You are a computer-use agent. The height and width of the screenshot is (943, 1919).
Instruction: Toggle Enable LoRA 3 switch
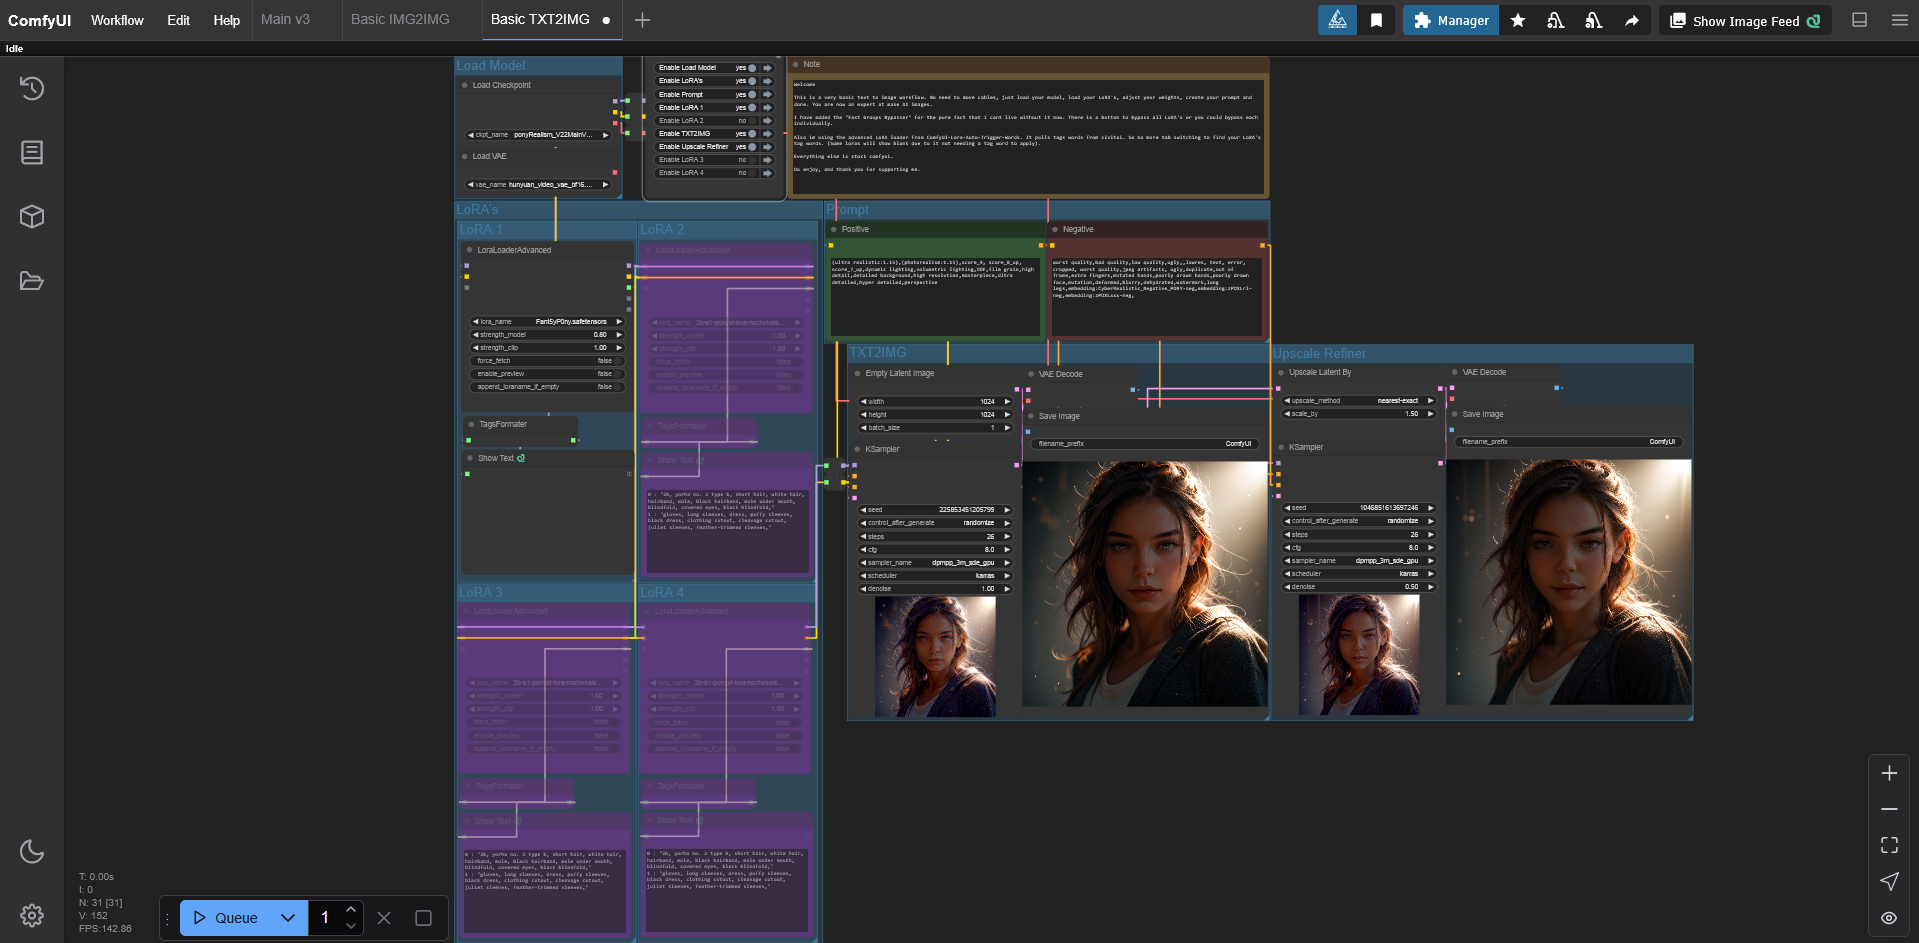coord(752,160)
